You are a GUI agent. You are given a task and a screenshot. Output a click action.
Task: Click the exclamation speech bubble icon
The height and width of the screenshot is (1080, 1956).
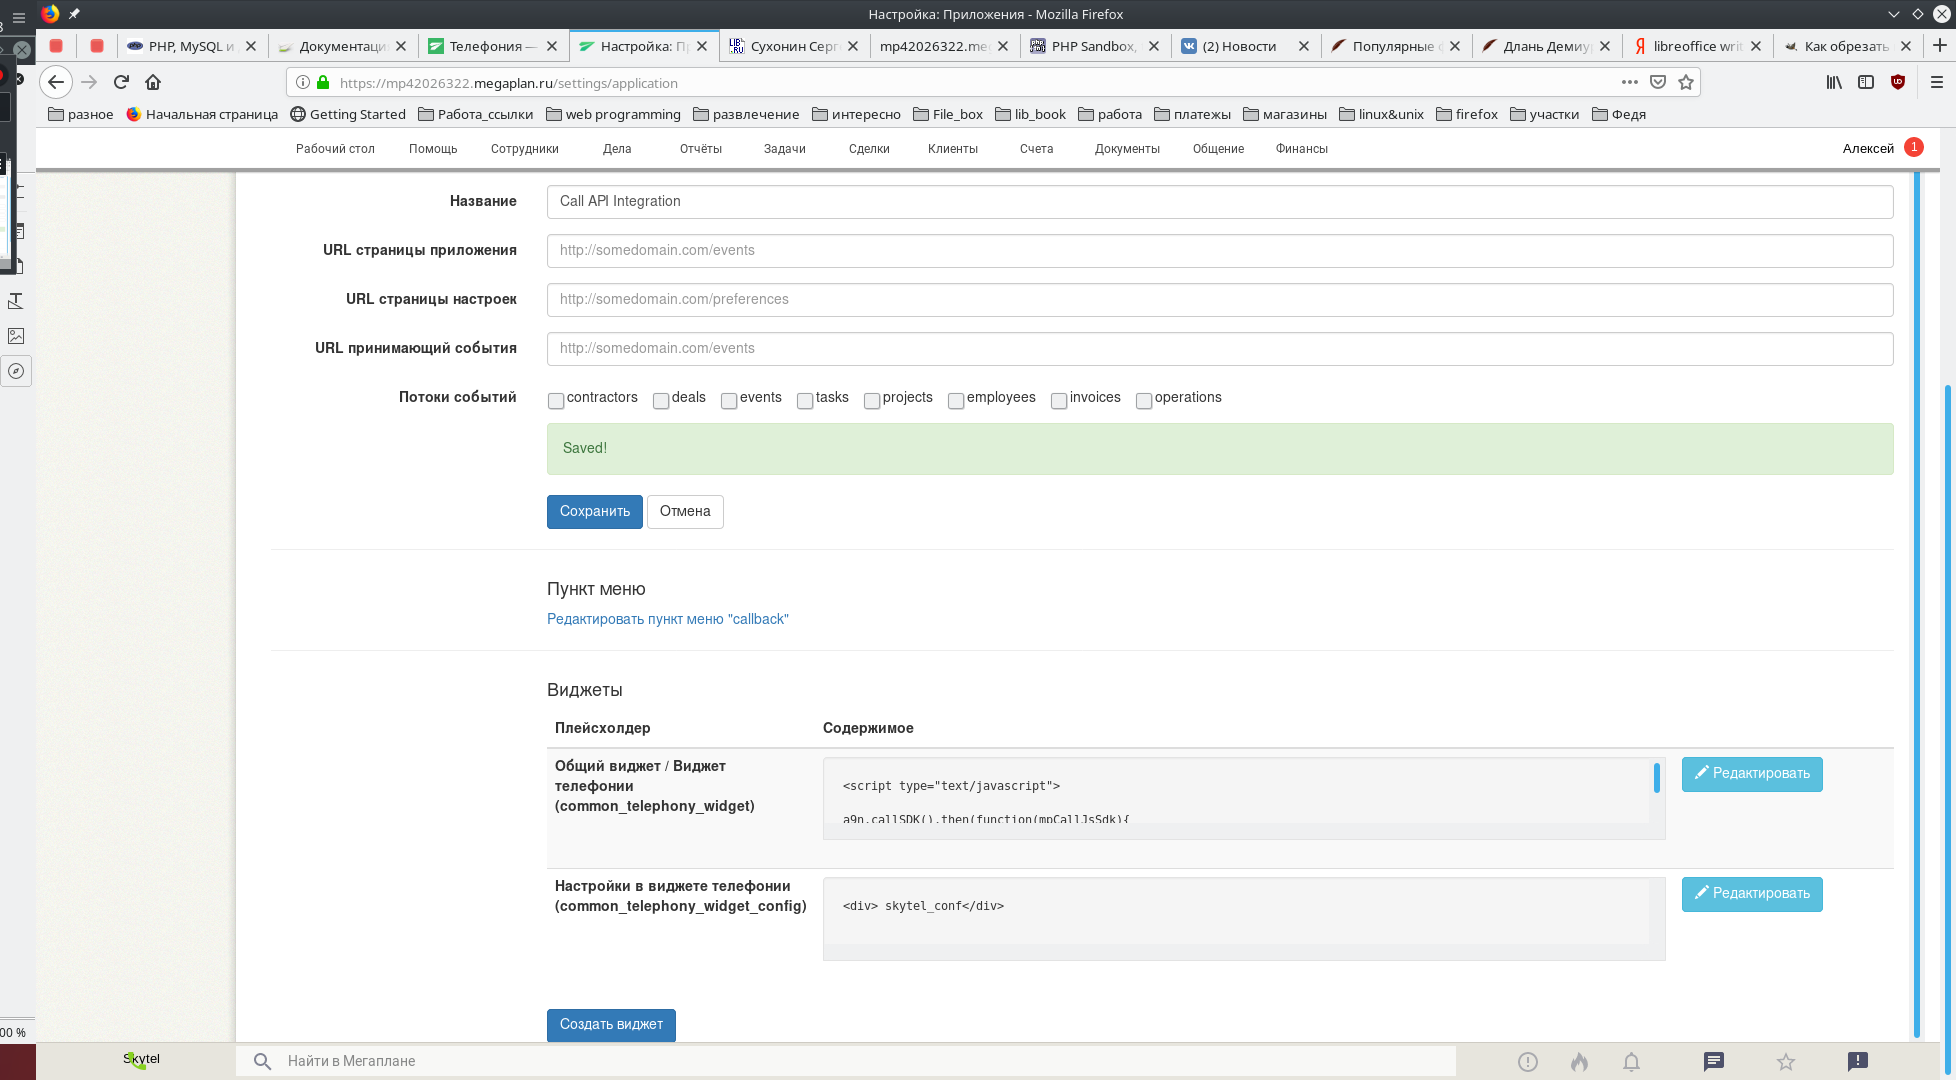[x=1857, y=1062]
